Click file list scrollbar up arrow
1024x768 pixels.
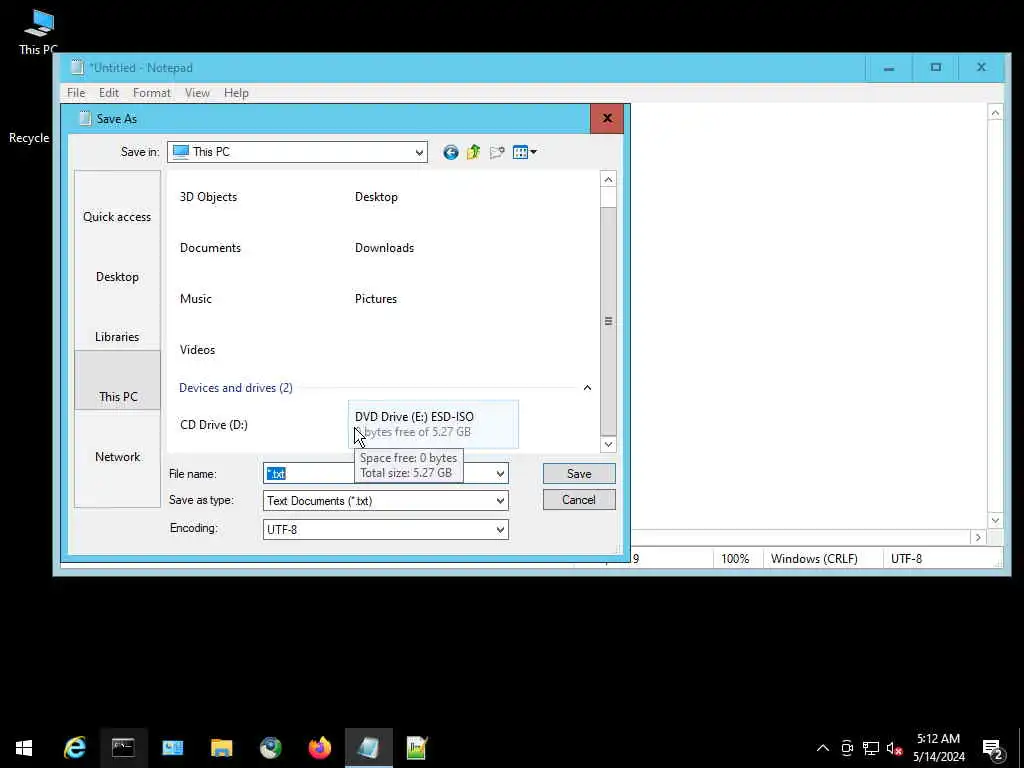pos(608,180)
